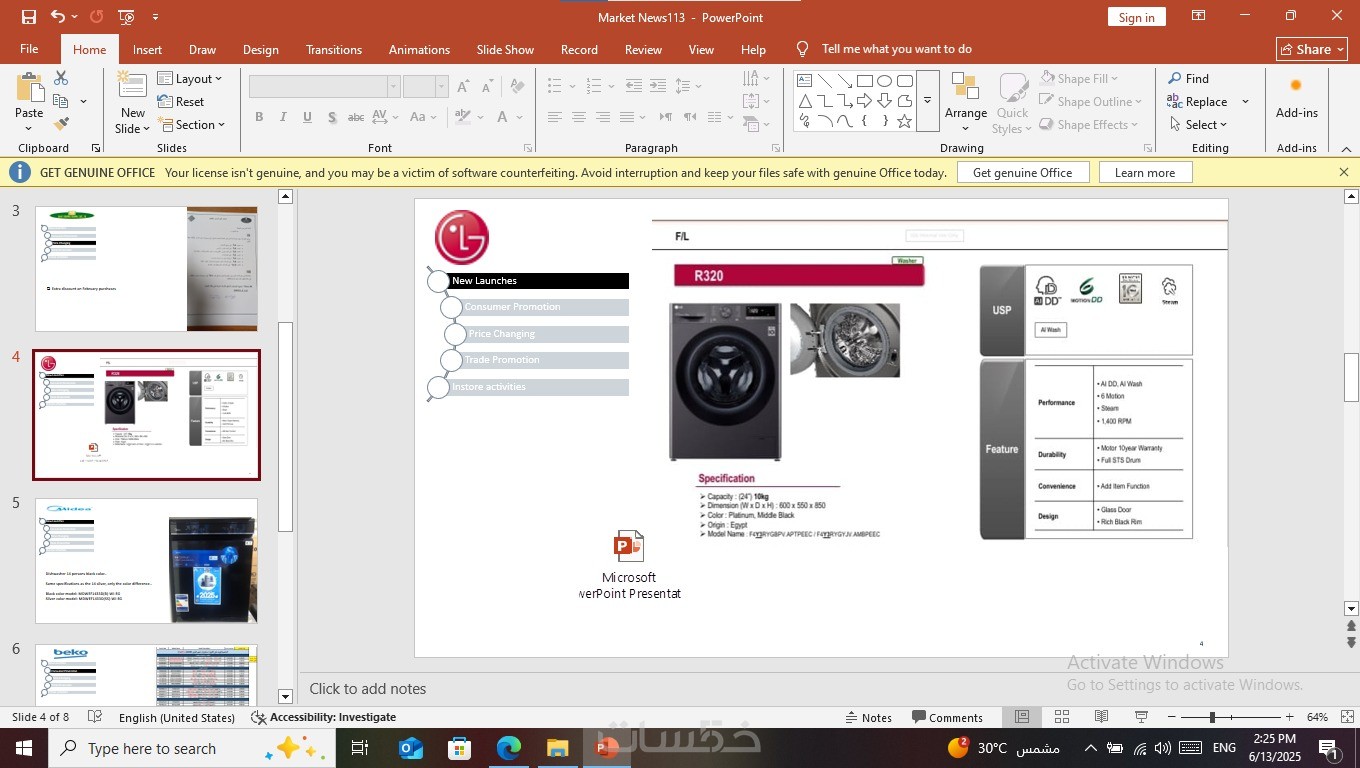Start Slide Show from status bar
The image size is (1360, 768).
[1141, 717]
